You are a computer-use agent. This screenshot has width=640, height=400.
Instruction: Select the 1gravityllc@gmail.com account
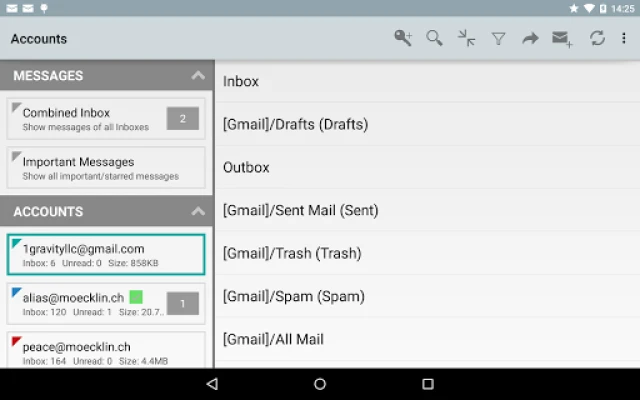pos(106,255)
